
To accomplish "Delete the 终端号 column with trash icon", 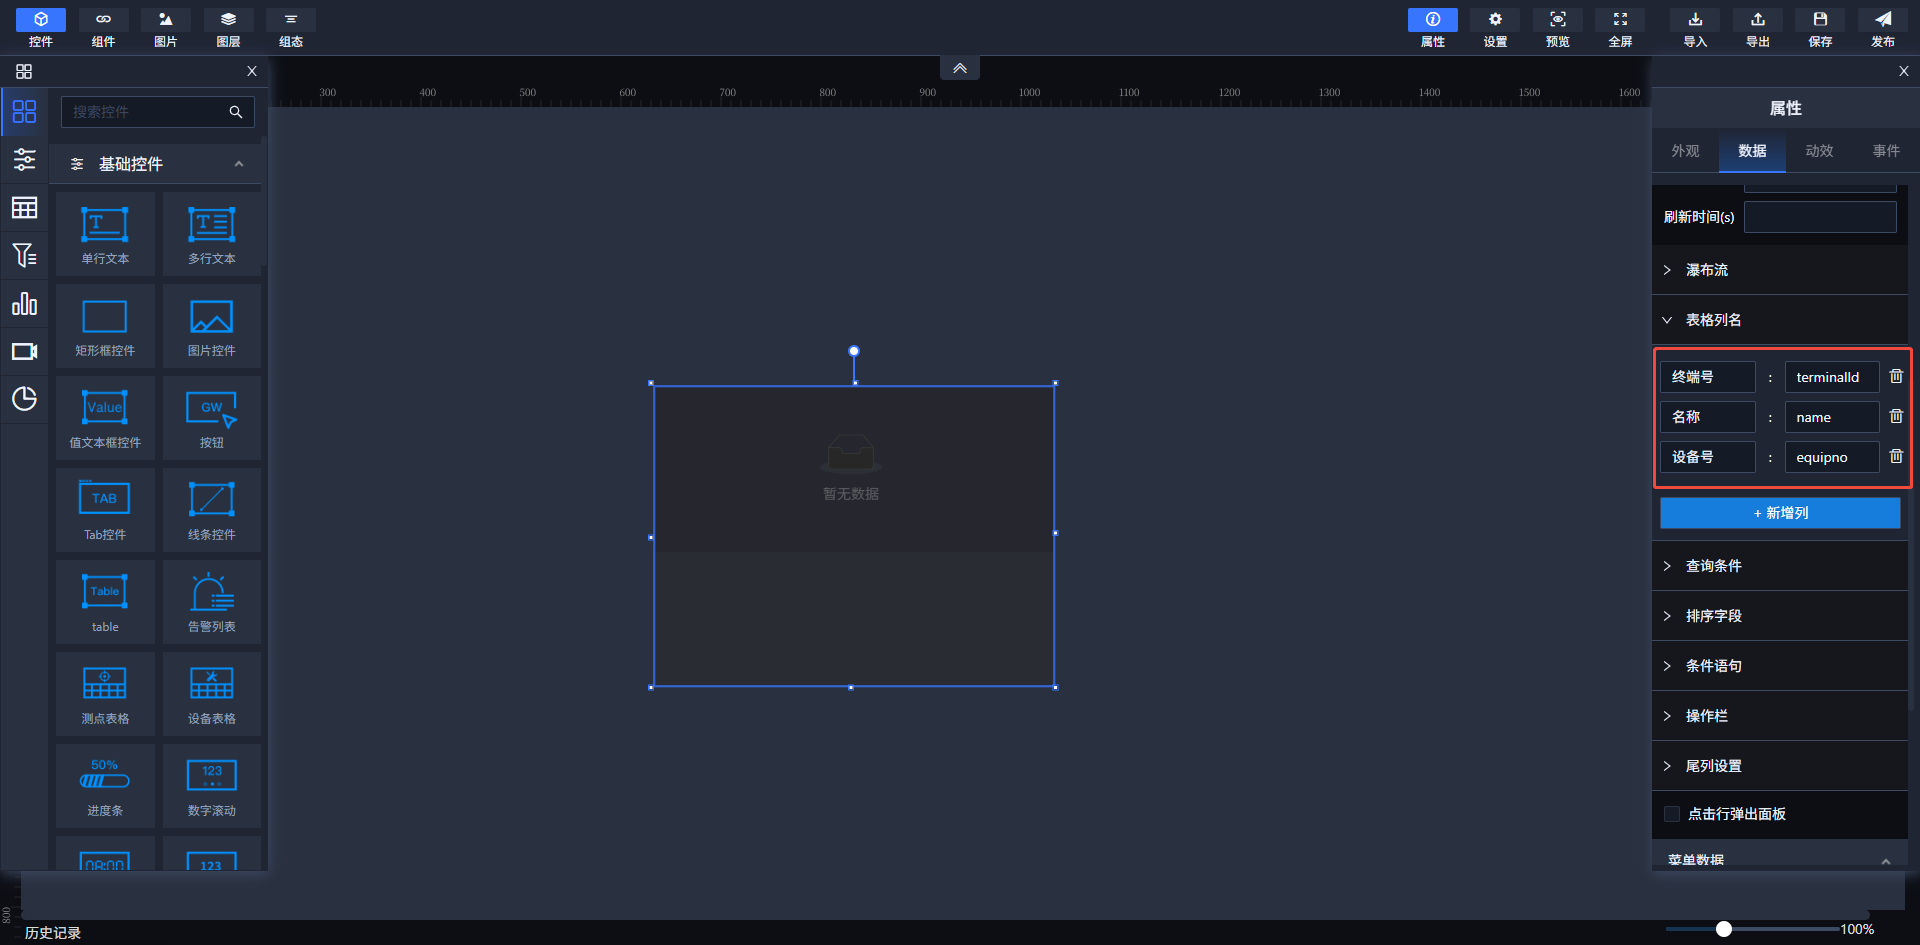I will click(x=1895, y=376).
